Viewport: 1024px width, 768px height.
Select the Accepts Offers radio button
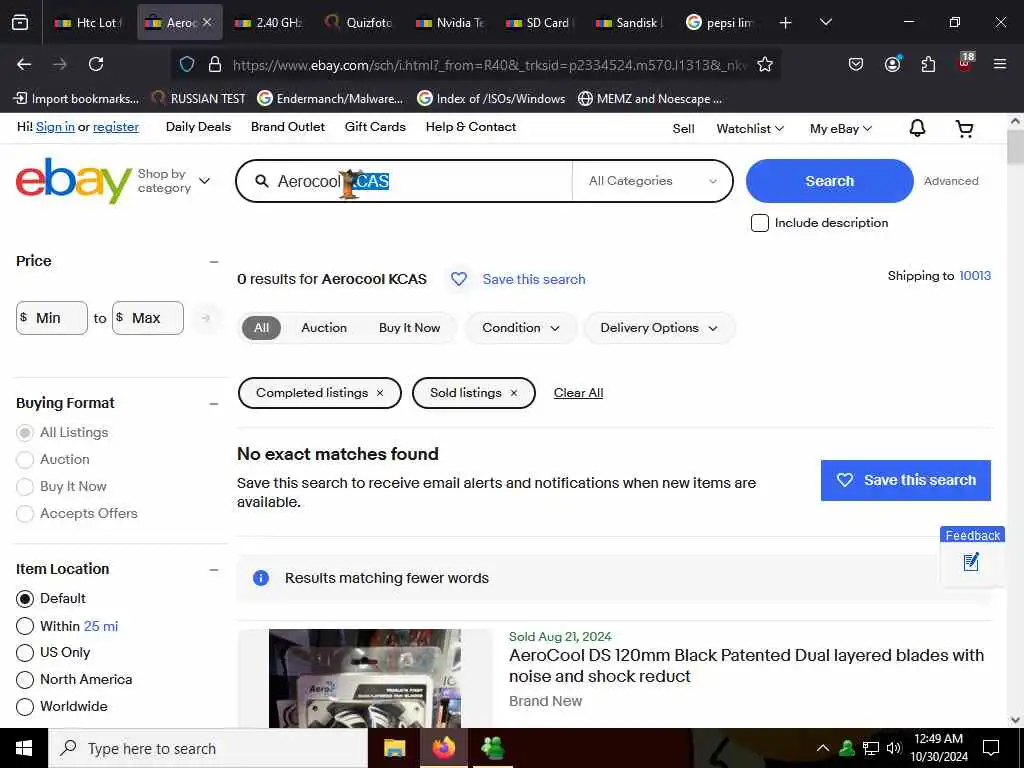[x=25, y=513]
